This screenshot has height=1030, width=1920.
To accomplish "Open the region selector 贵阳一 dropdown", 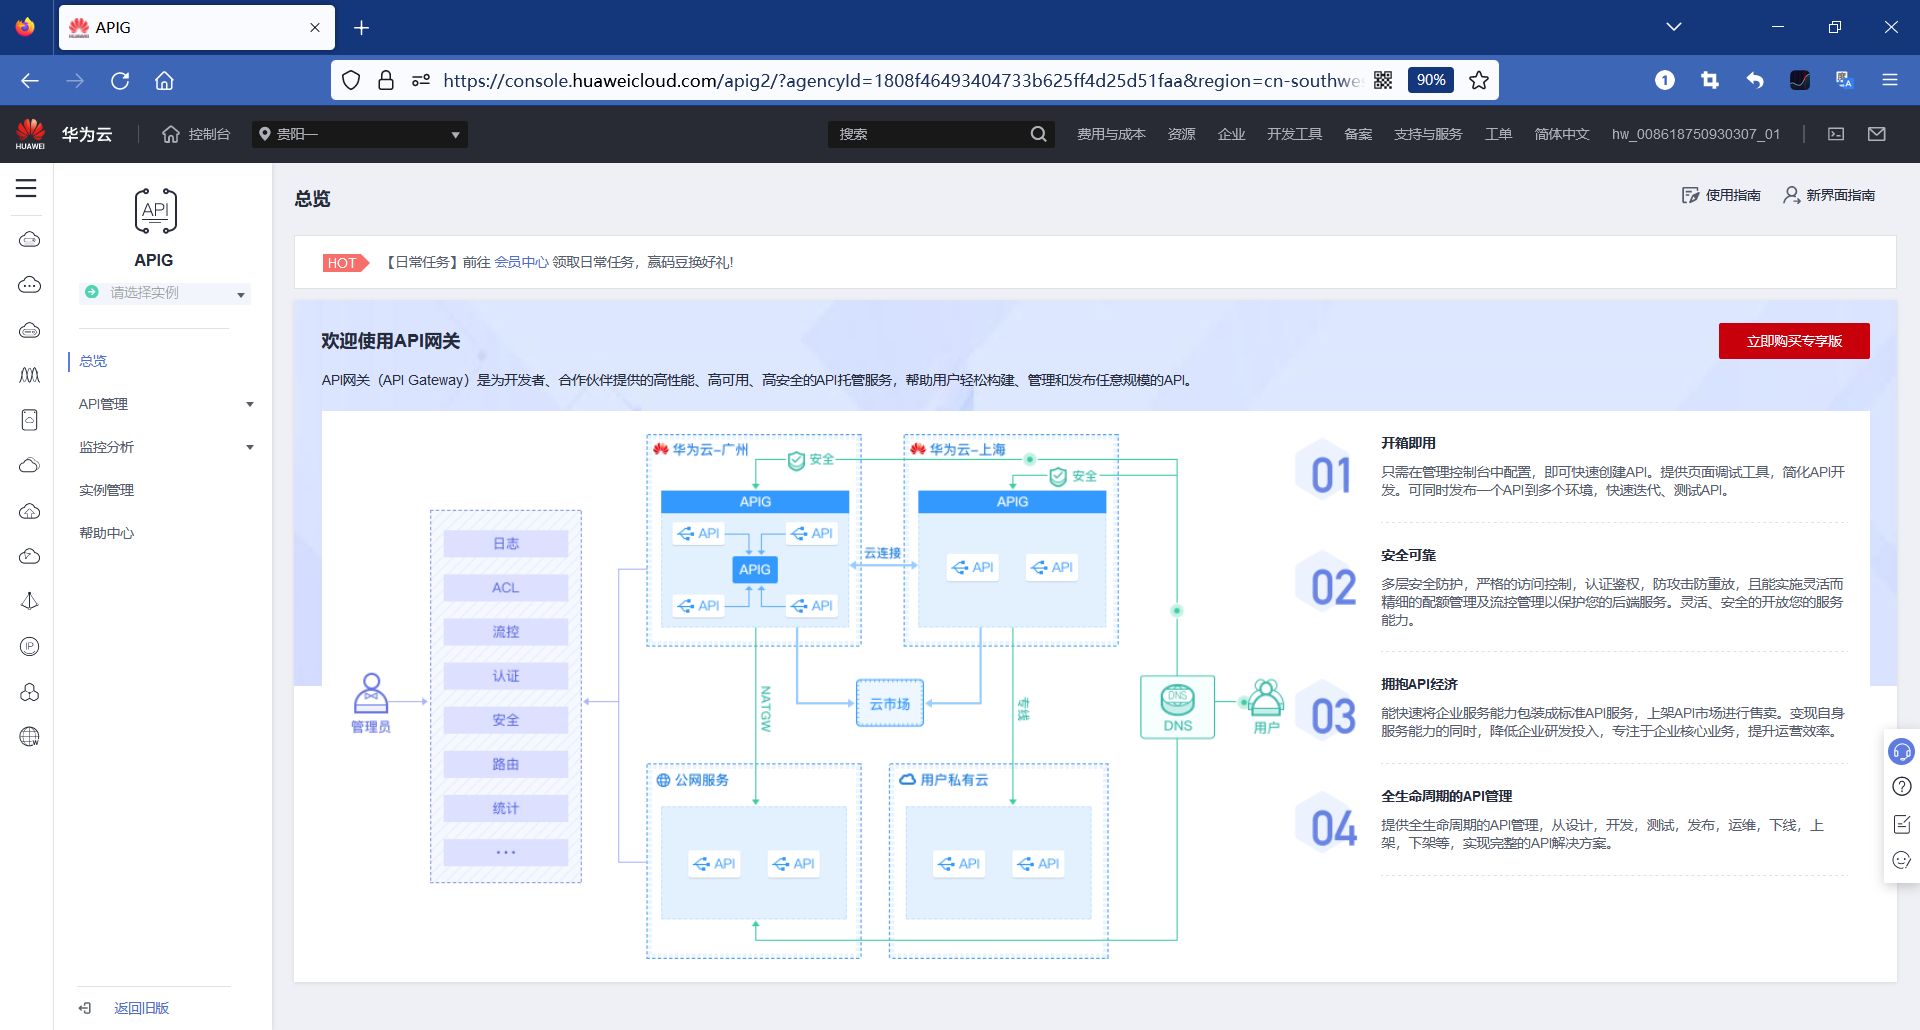I will pyautogui.click(x=359, y=134).
